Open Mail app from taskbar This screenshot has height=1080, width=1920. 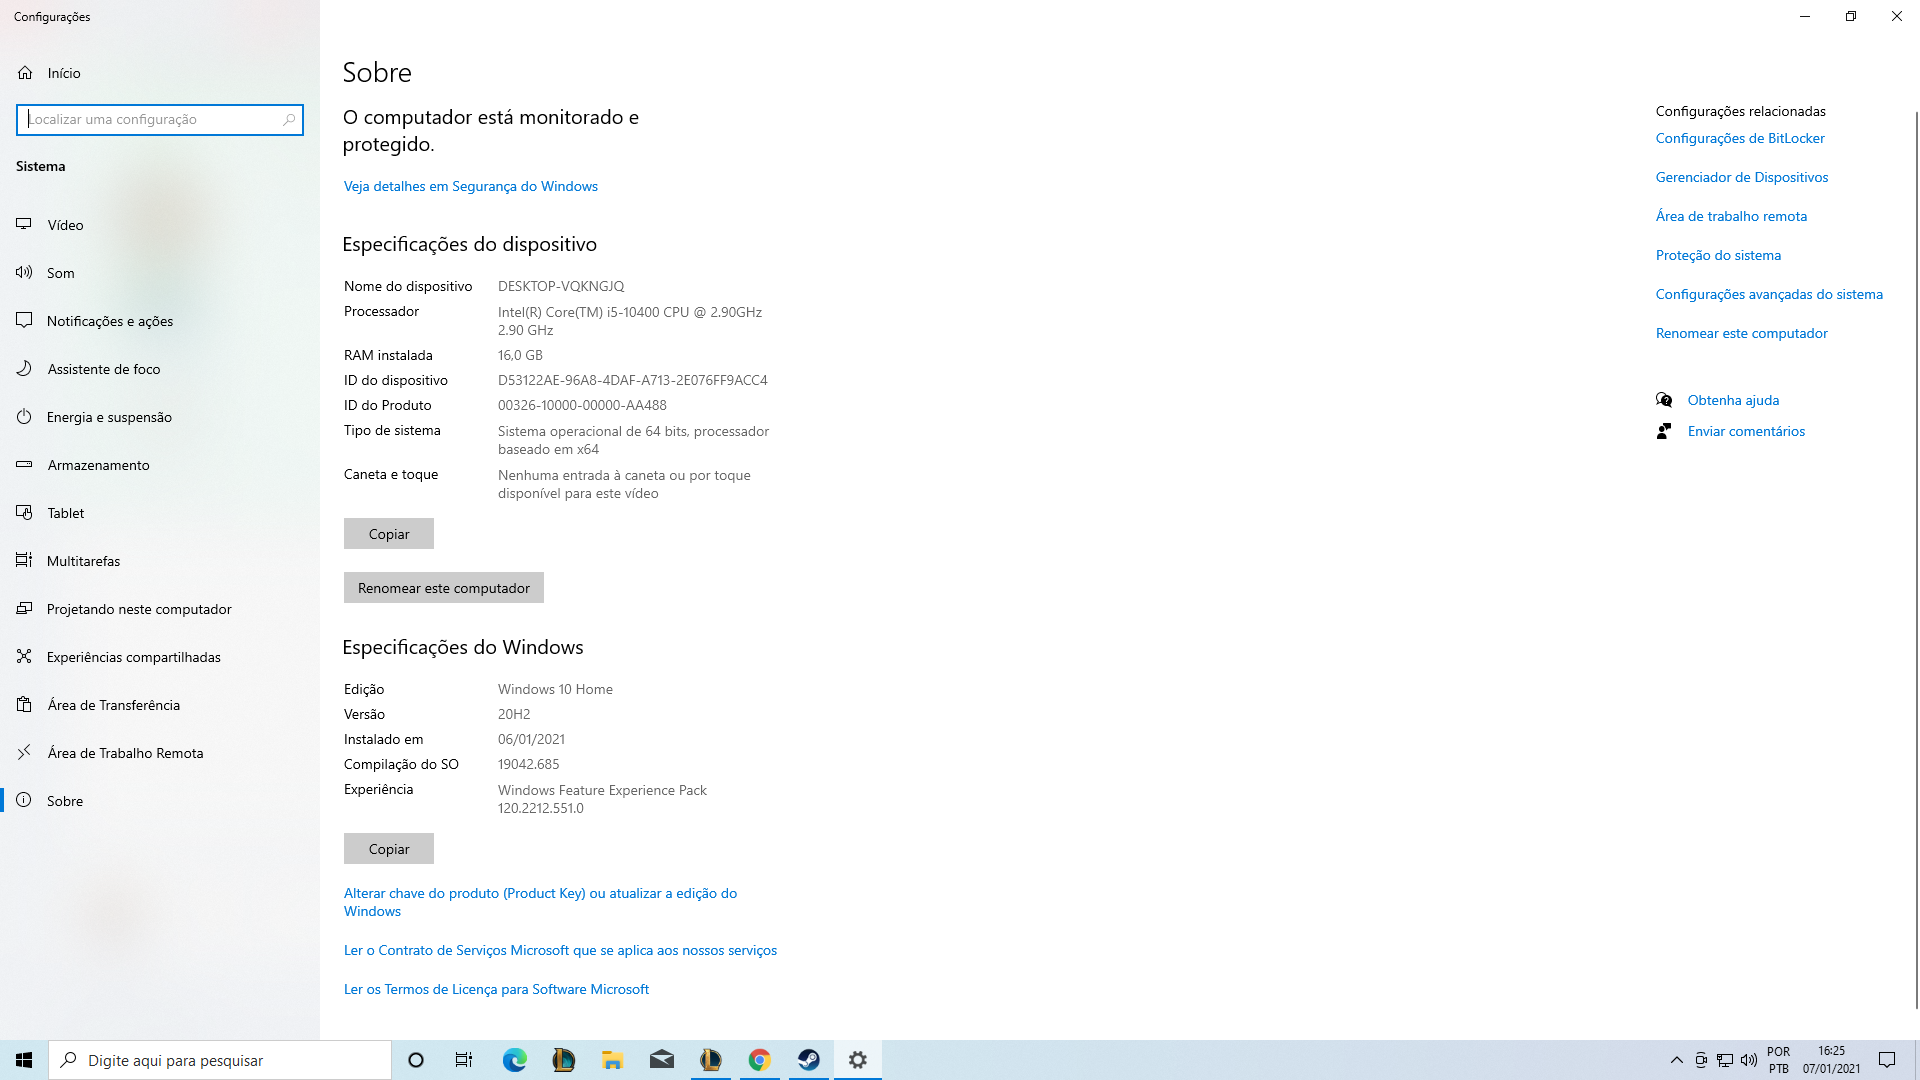661,1060
